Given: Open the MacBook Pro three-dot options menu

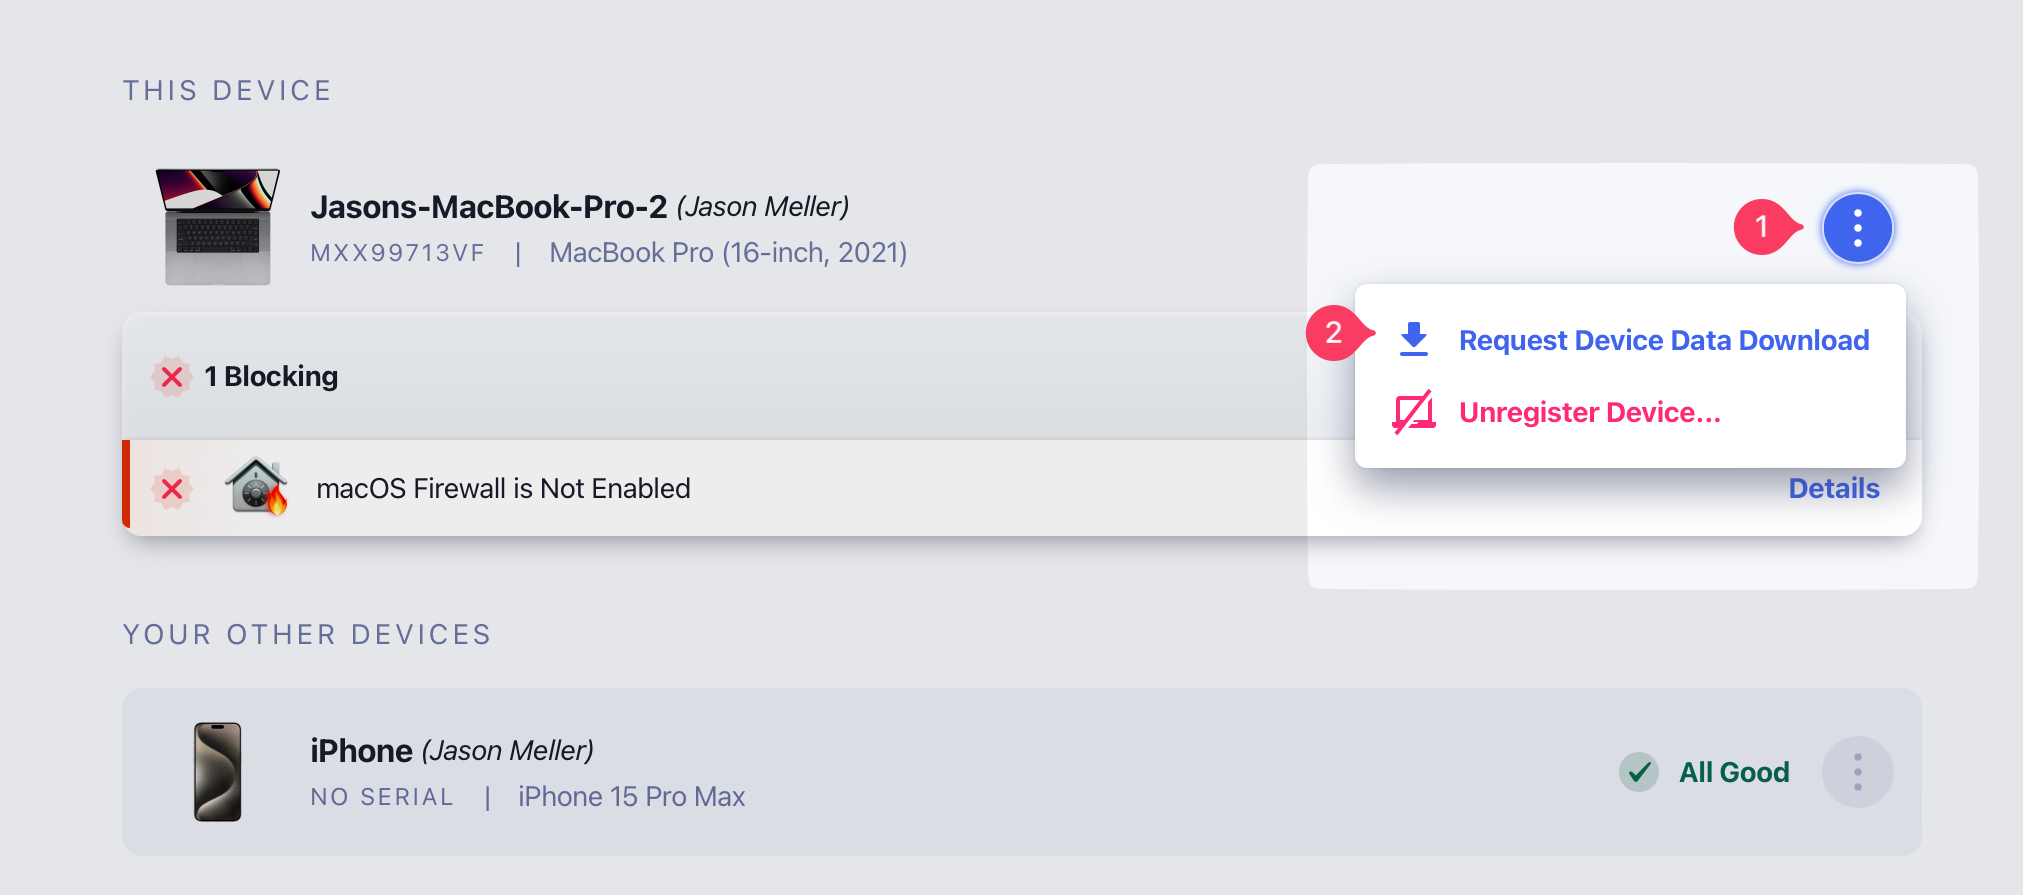Looking at the screenshot, I should pos(1857,228).
